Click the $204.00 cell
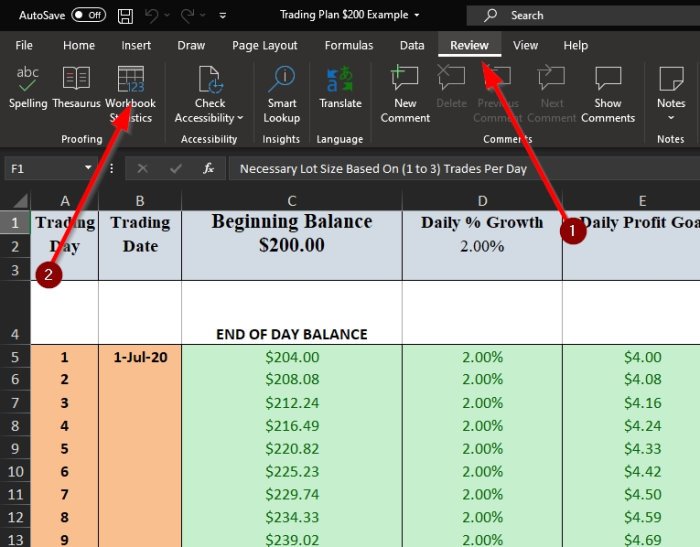Image resolution: width=700 pixels, height=547 pixels. 292,357
